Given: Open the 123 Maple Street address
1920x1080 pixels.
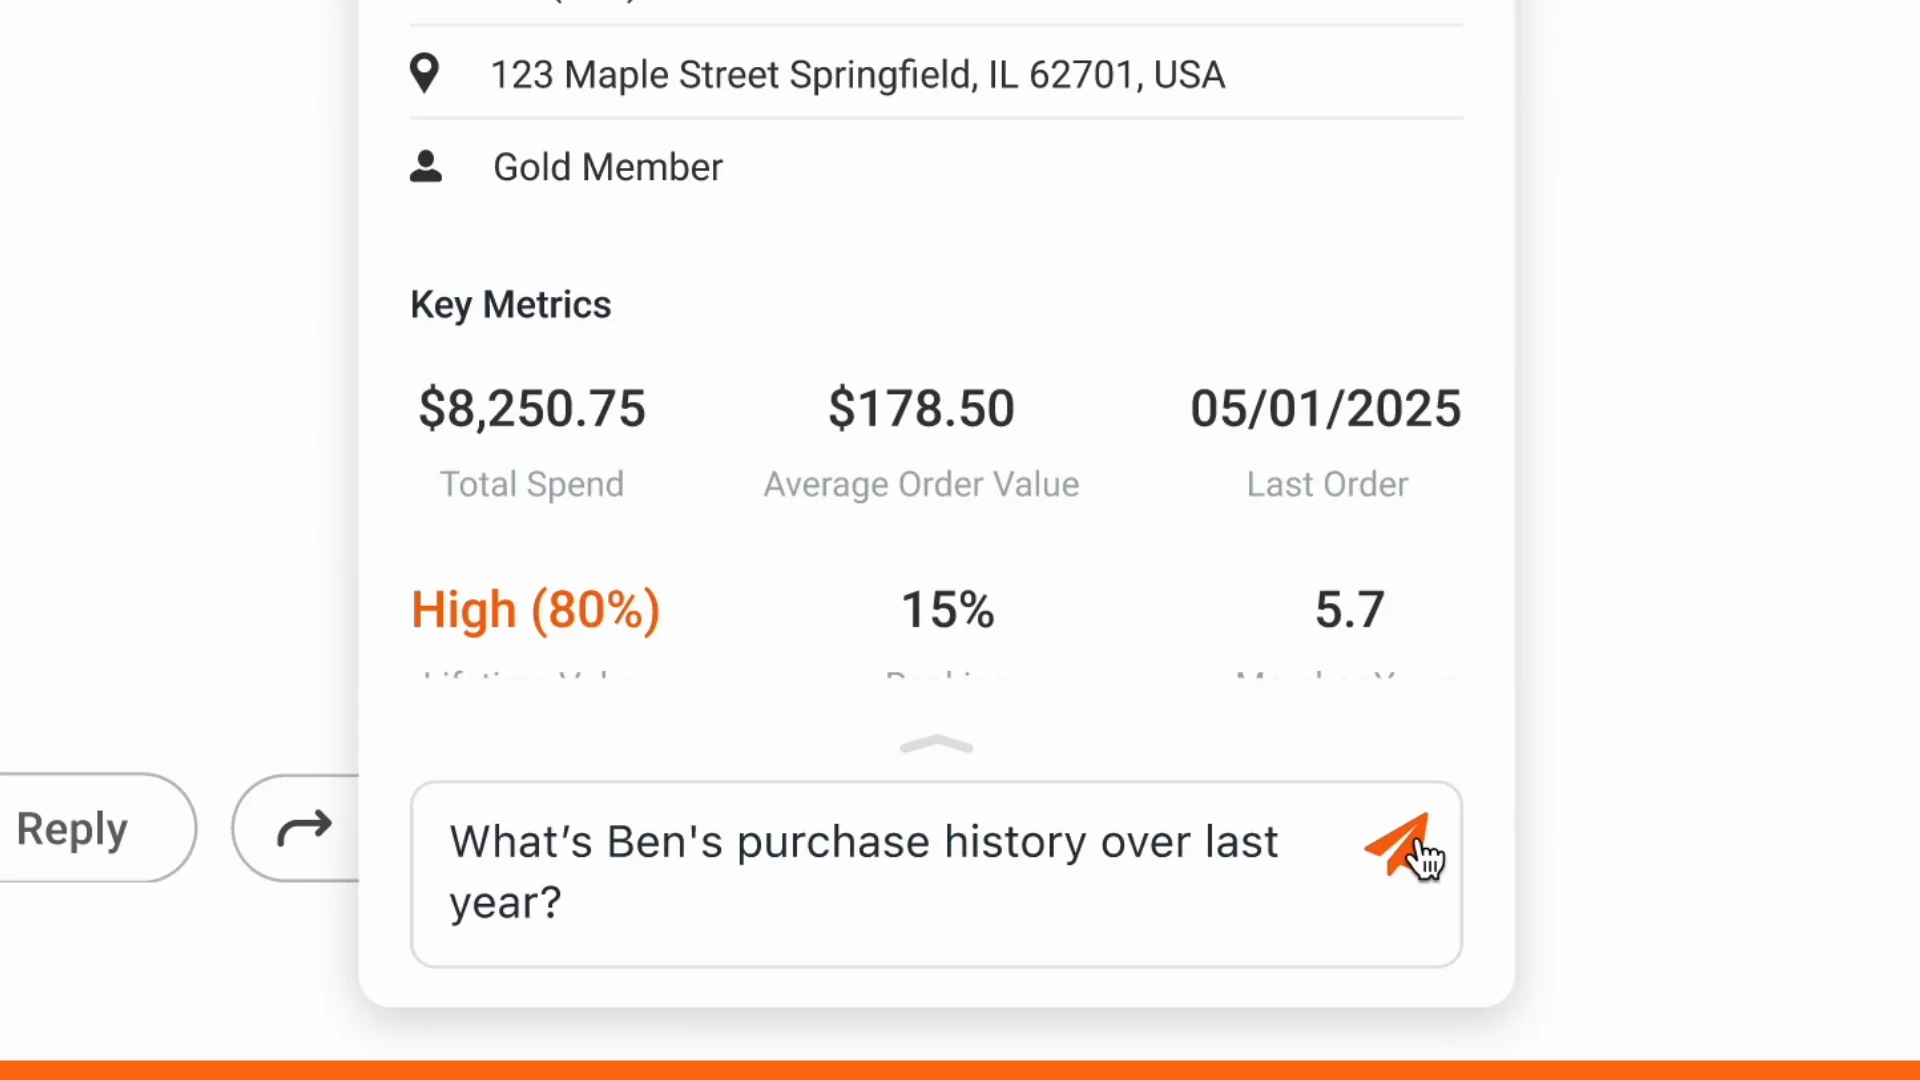Looking at the screenshot, I should tap(857, 75).
